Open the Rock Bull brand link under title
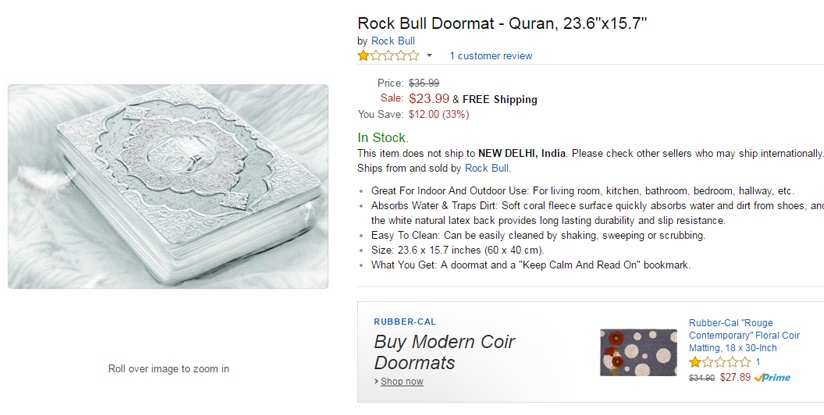Viewport: 824px width, 415px height. point(392,41)
